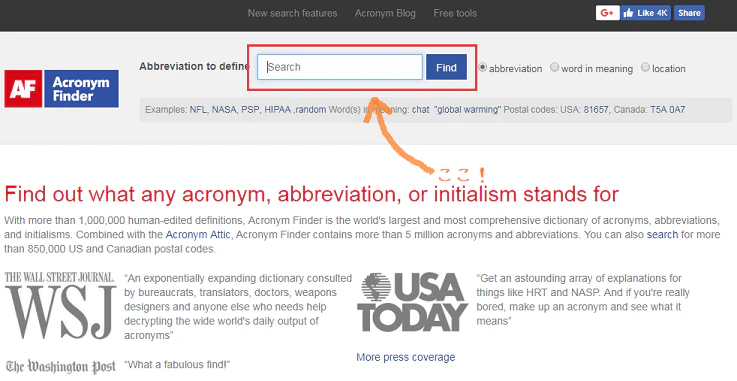
Task: Click the random example link
Action: [x=311, y=110]
